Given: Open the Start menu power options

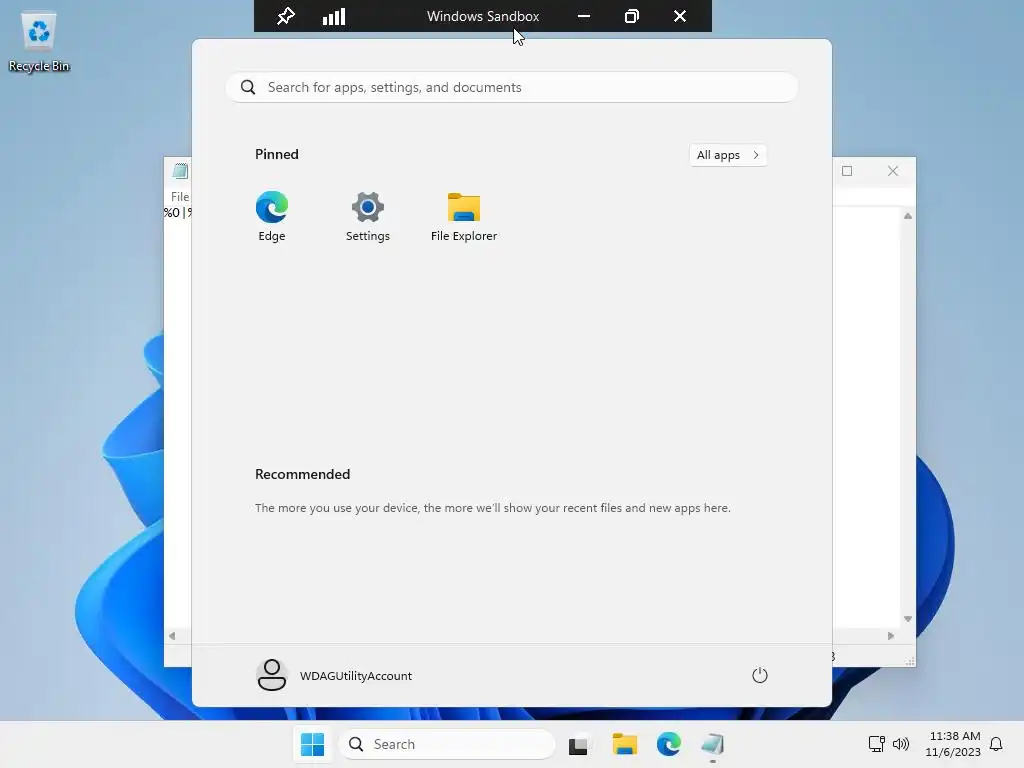Looking at the screenshot, I should (760, 675).
